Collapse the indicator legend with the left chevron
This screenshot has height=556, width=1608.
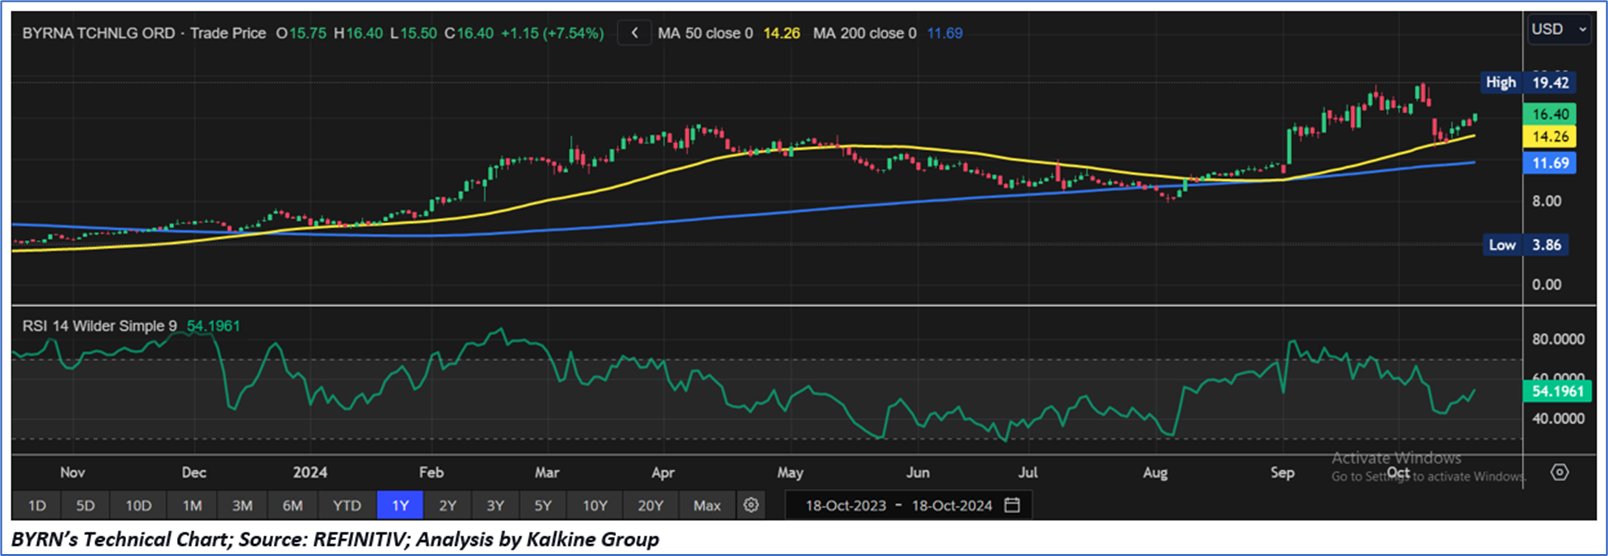click(634, 33)
